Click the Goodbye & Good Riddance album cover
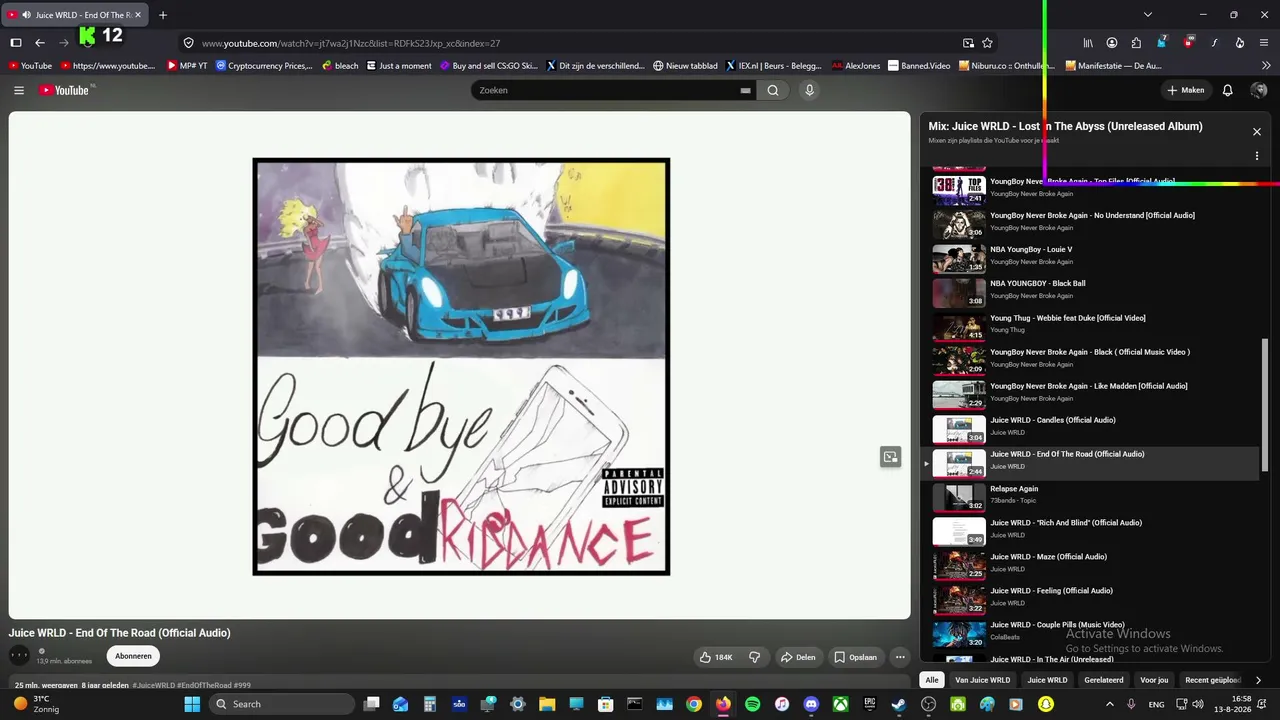 click(461, 366)
